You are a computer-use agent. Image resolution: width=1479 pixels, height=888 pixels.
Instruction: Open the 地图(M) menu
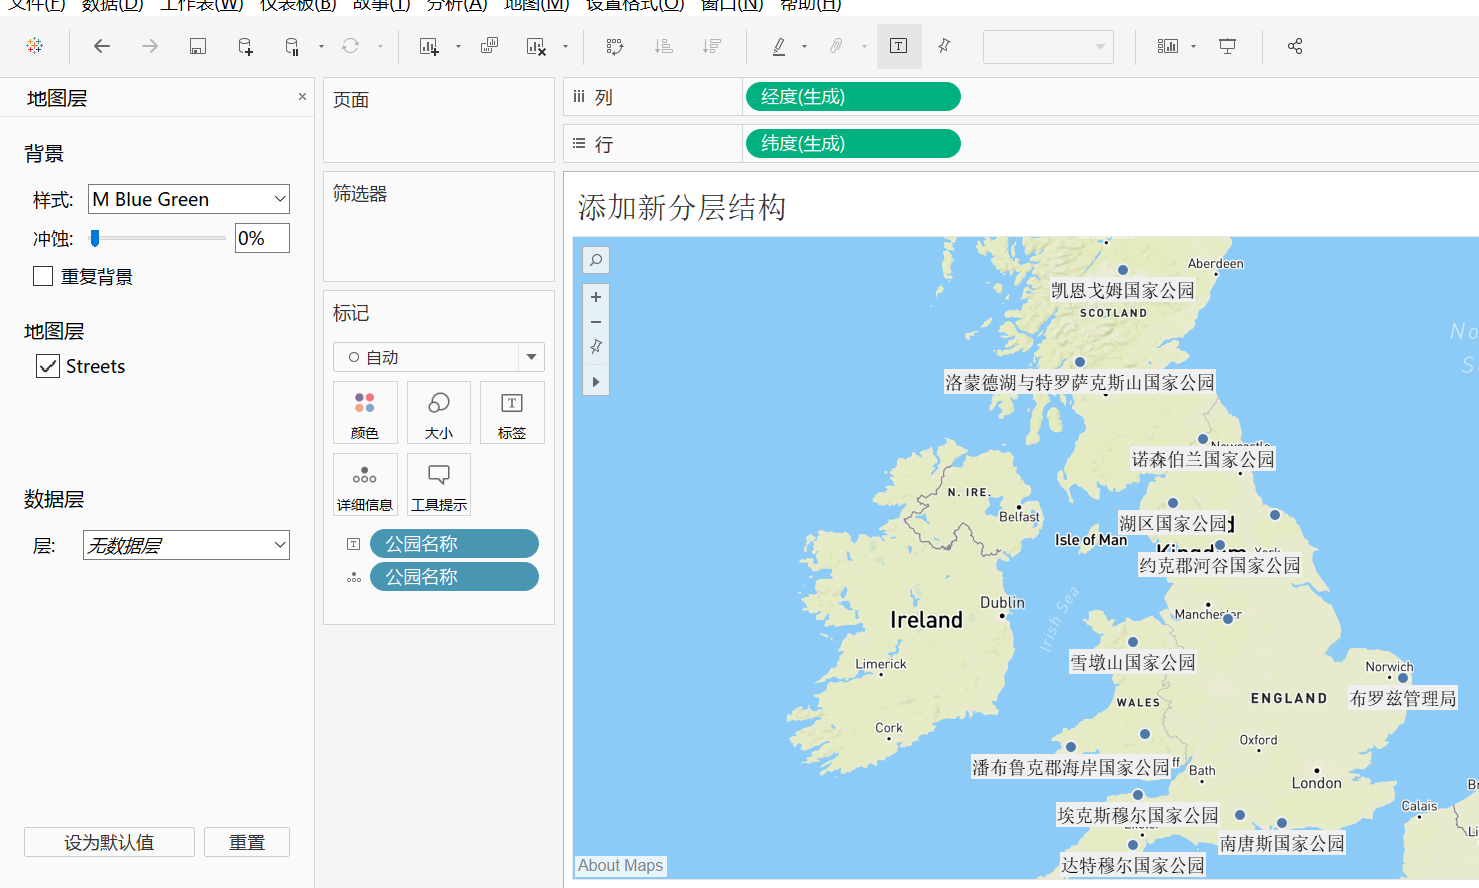pyautogui.click(x=537, y=5)
